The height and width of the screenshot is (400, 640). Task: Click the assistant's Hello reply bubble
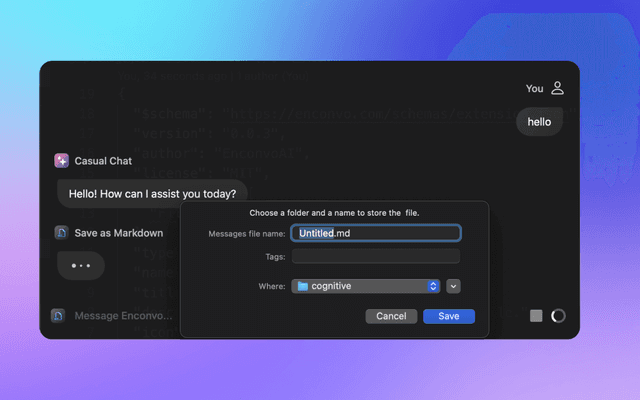[x=152, y=193]
